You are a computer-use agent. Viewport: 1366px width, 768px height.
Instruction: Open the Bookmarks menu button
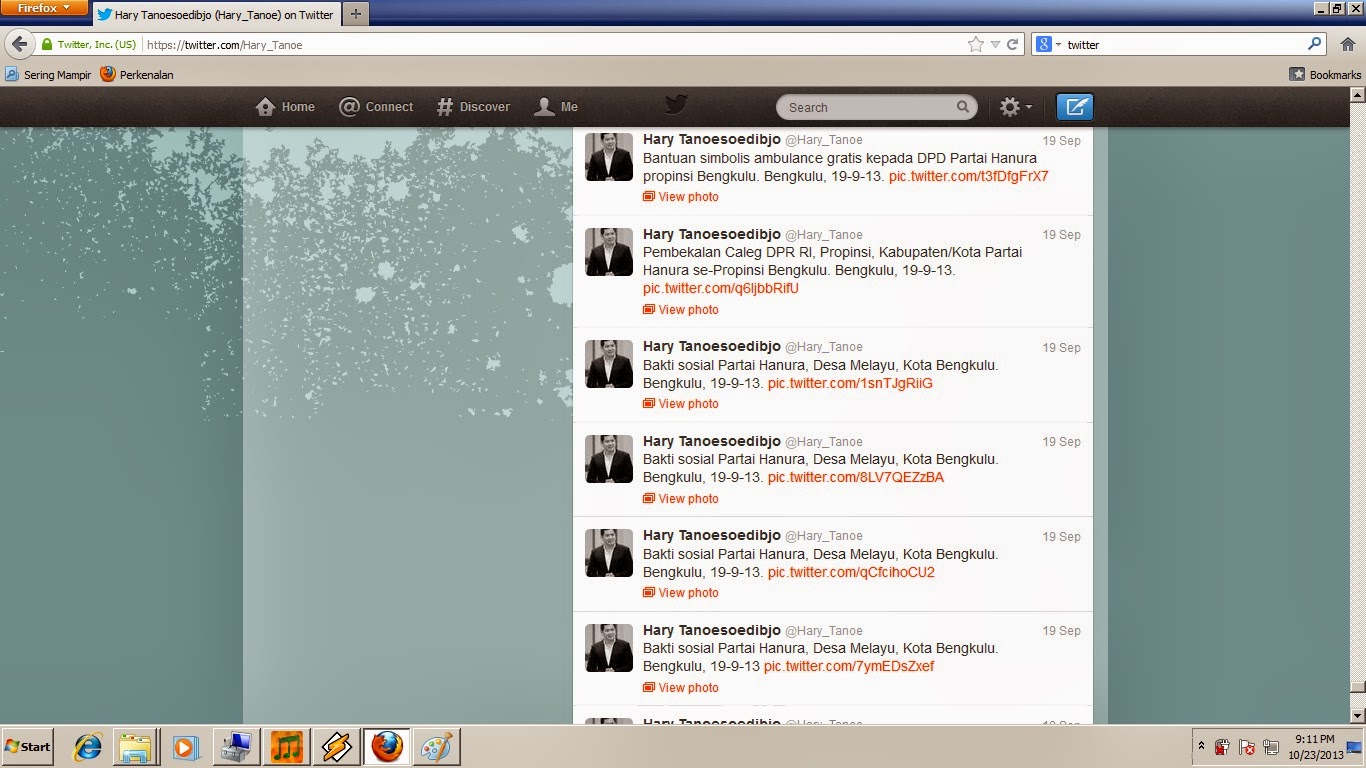[1325, 75]
